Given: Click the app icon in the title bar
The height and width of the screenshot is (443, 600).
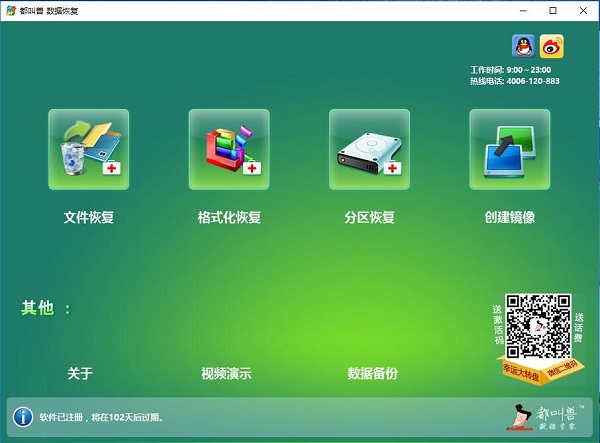Looking at the screenshot, I should [x=10, y=10].
